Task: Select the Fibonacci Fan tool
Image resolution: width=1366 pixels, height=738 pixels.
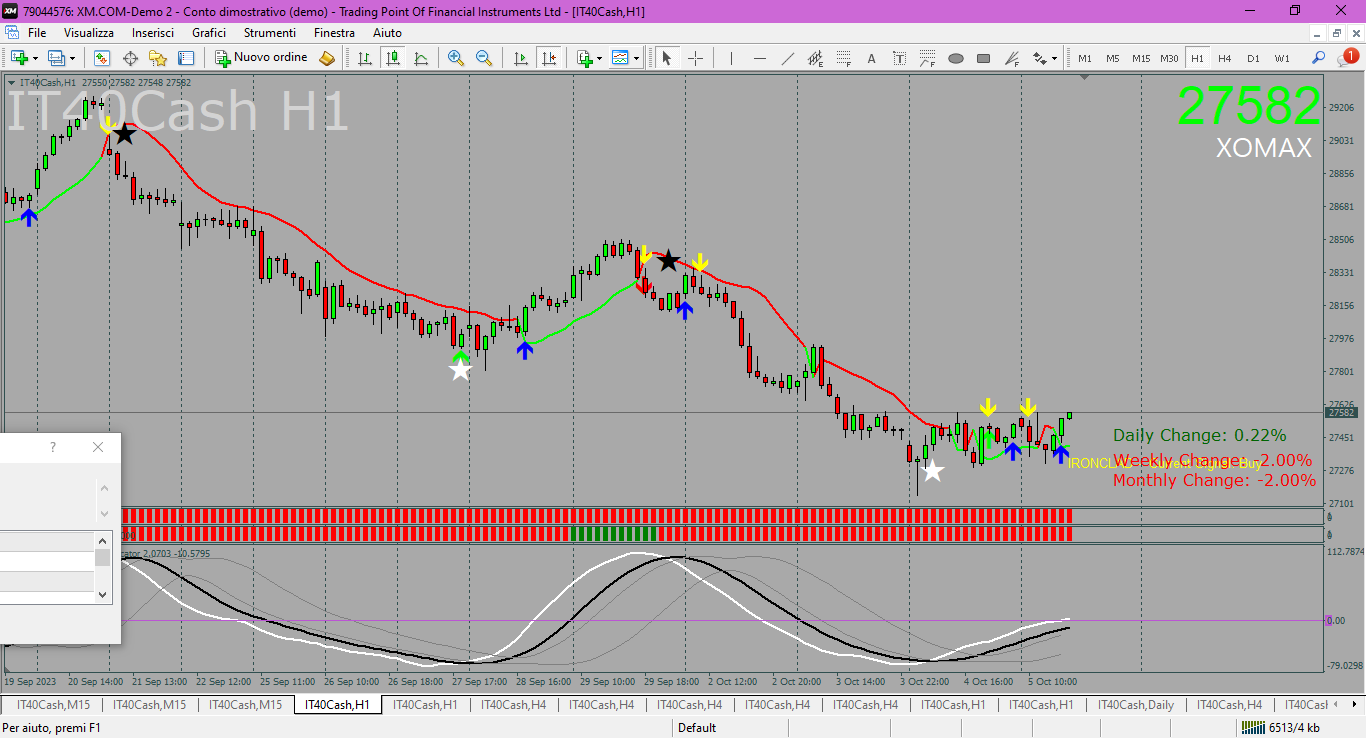Action: pyautogui.click(x=1012, y=58)
